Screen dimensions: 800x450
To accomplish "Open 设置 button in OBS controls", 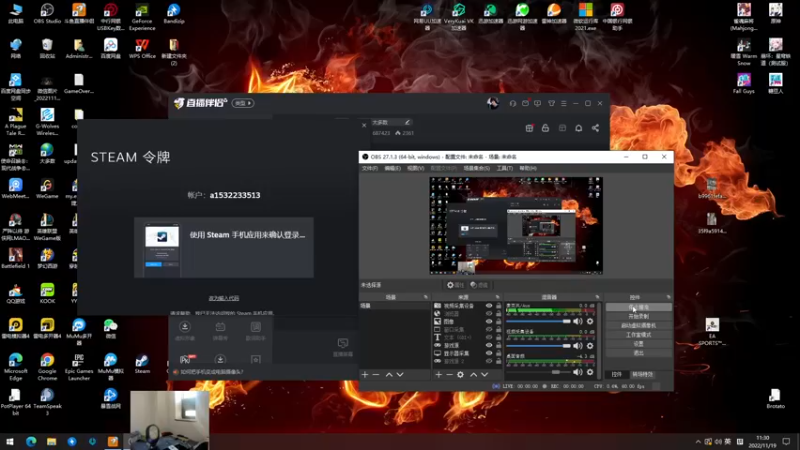I will click(639, 344).
